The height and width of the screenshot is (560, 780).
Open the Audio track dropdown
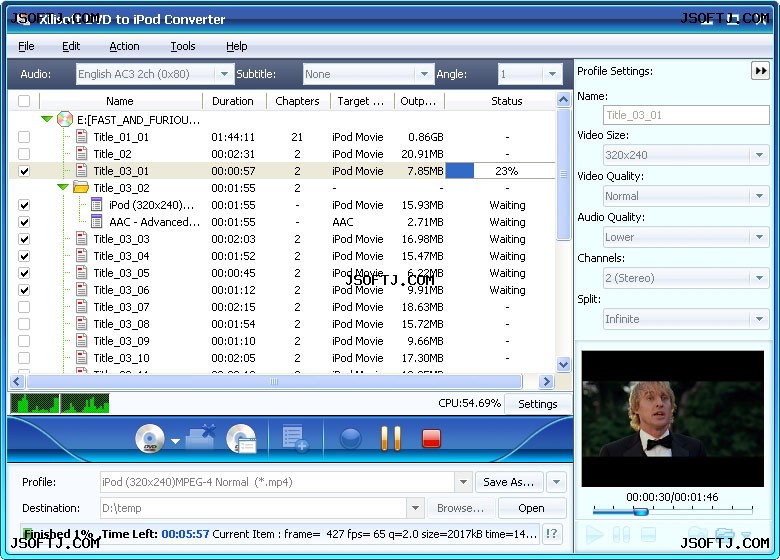[x=224, y=74]
